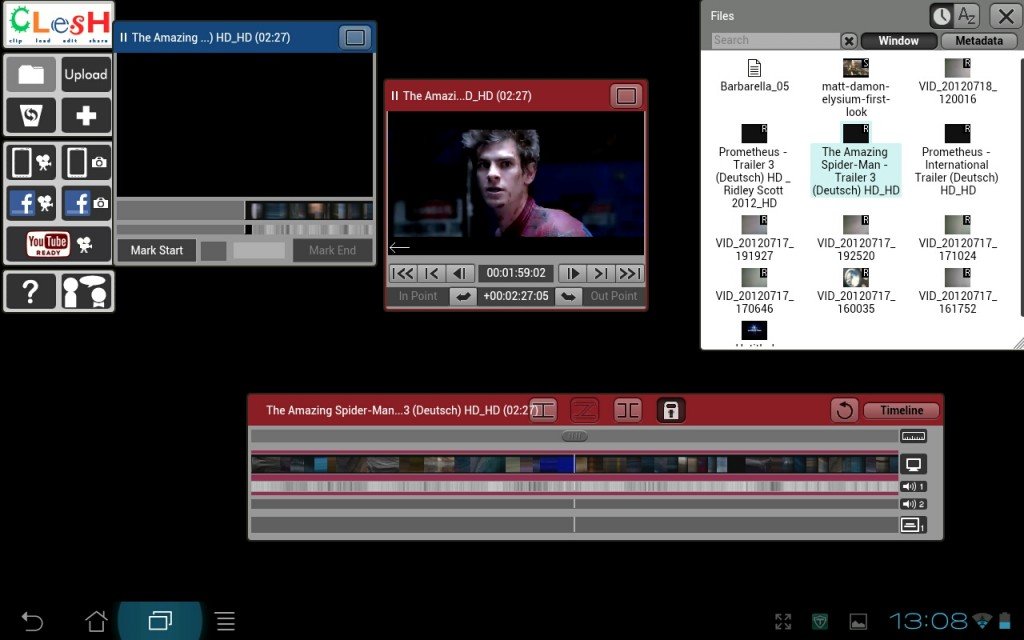Select the Window tab in Files panel

(898, 41)
